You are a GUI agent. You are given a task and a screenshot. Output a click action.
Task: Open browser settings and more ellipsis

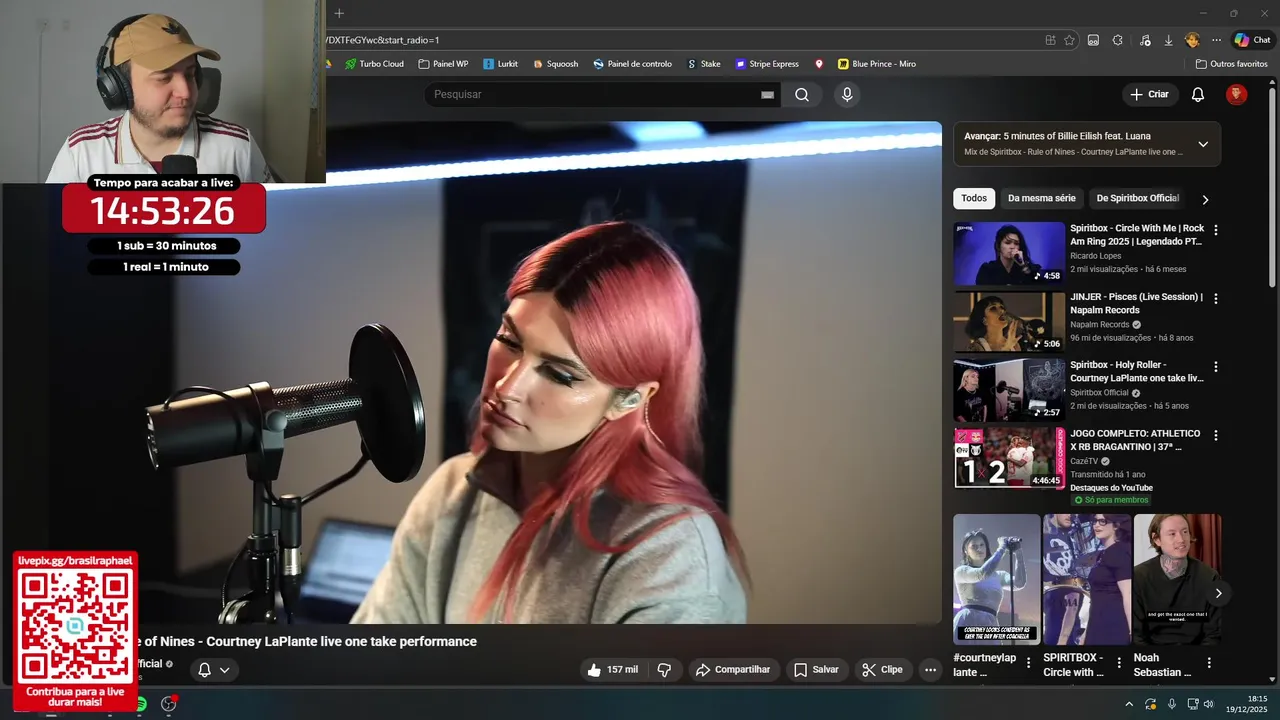(x=1216, y=40)
